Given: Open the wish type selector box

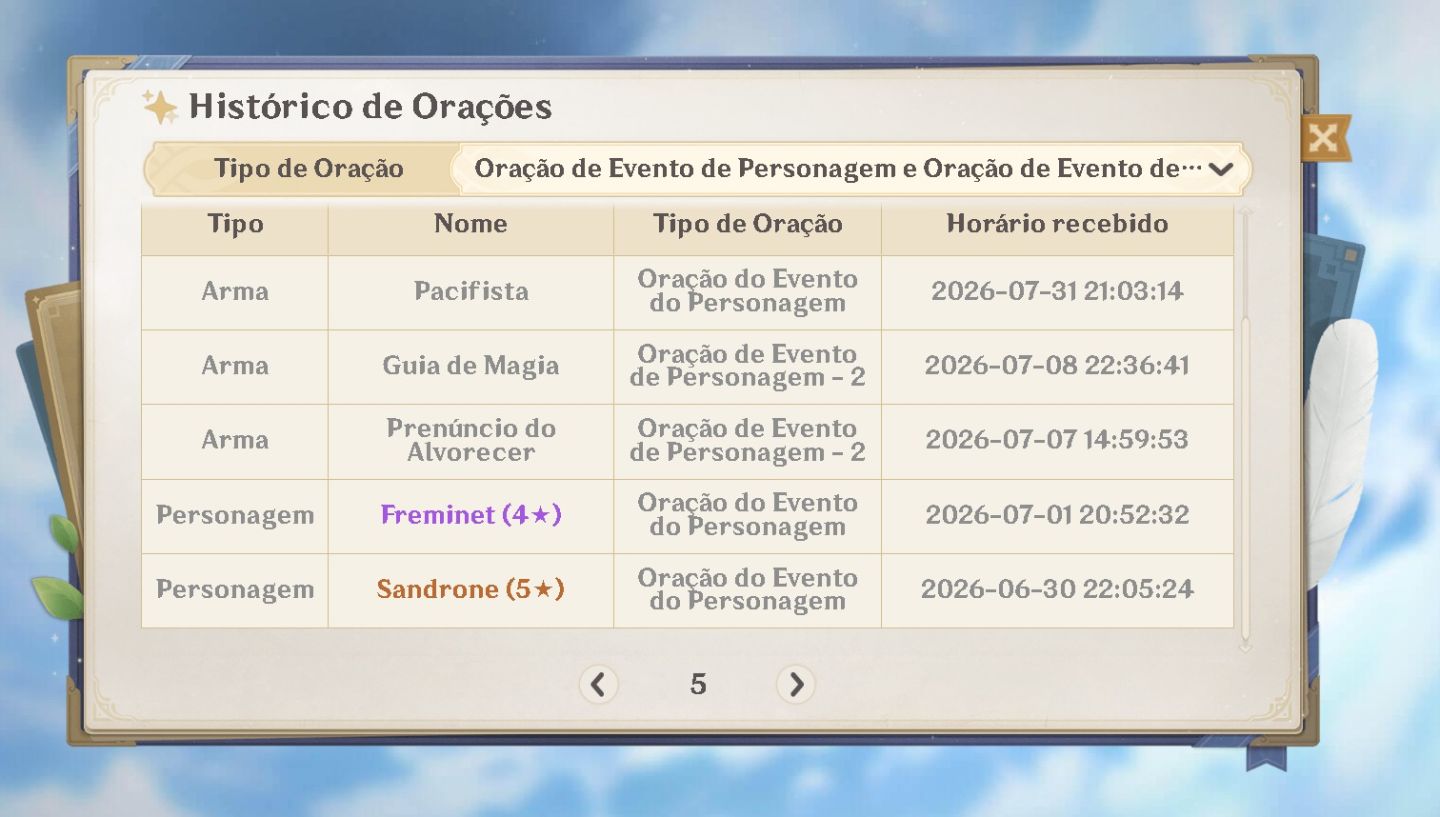Looking at the screenshot, I should coord(850,169).
